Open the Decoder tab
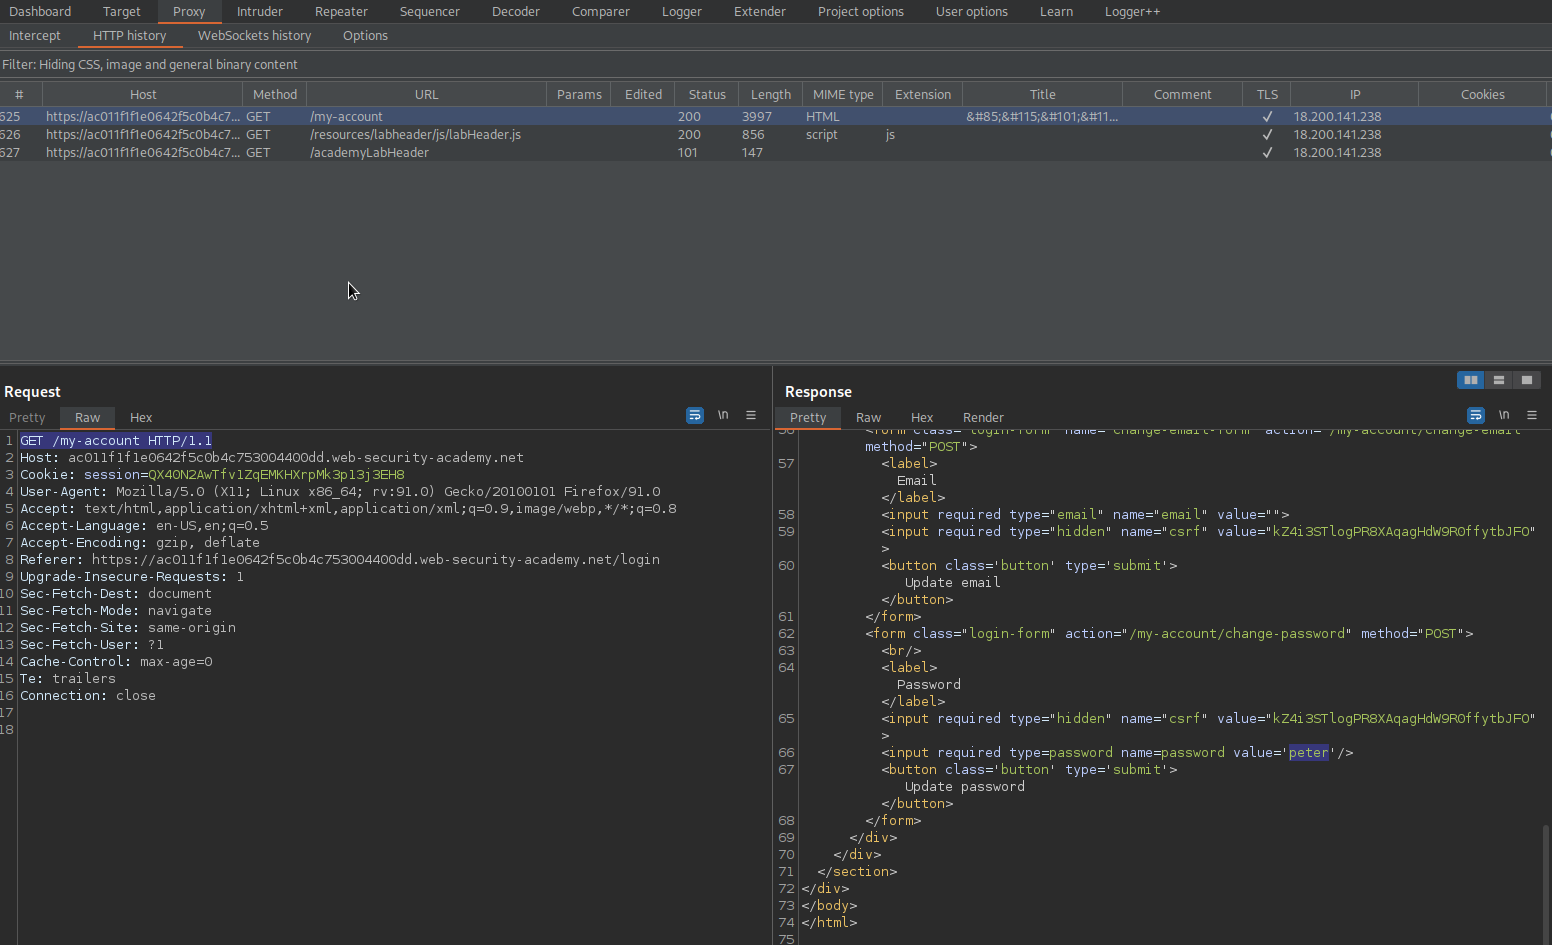The height and width of the screenshot is (945, 1552). tap(516, 12)
